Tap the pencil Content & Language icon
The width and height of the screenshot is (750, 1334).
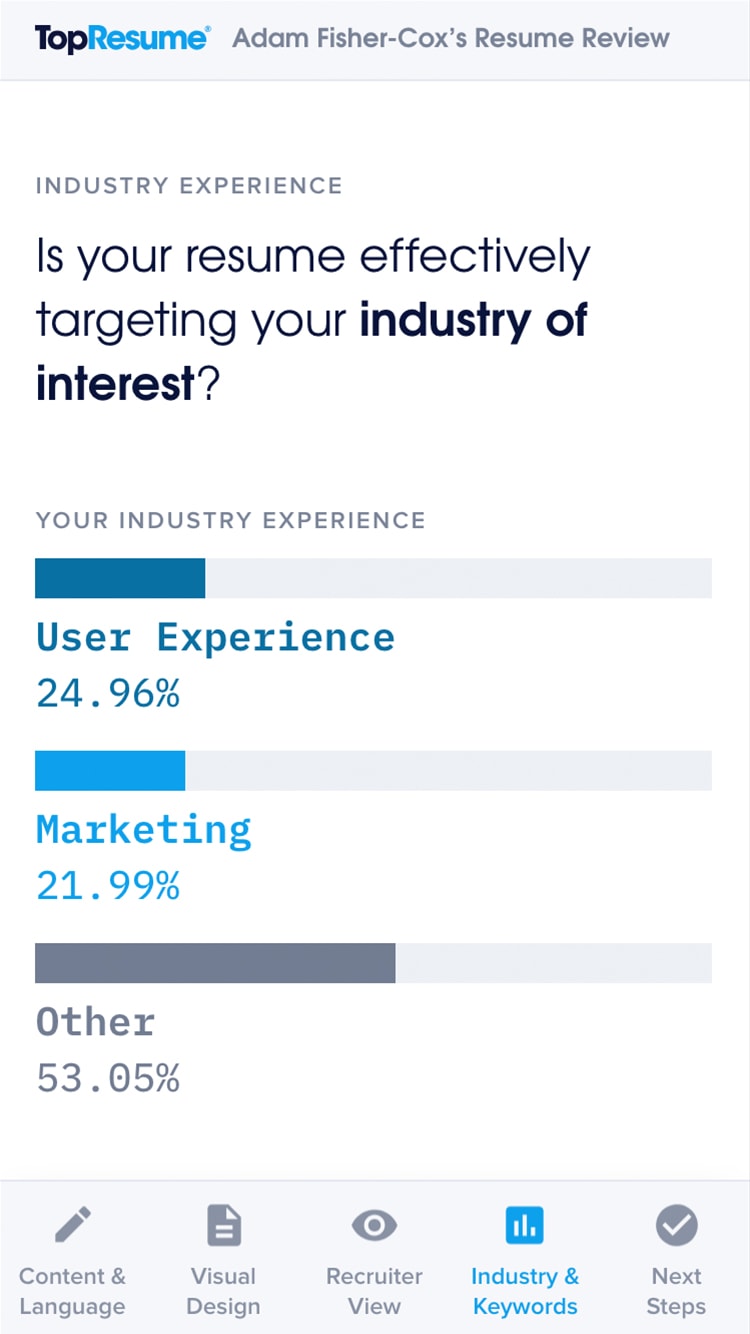72,1225
